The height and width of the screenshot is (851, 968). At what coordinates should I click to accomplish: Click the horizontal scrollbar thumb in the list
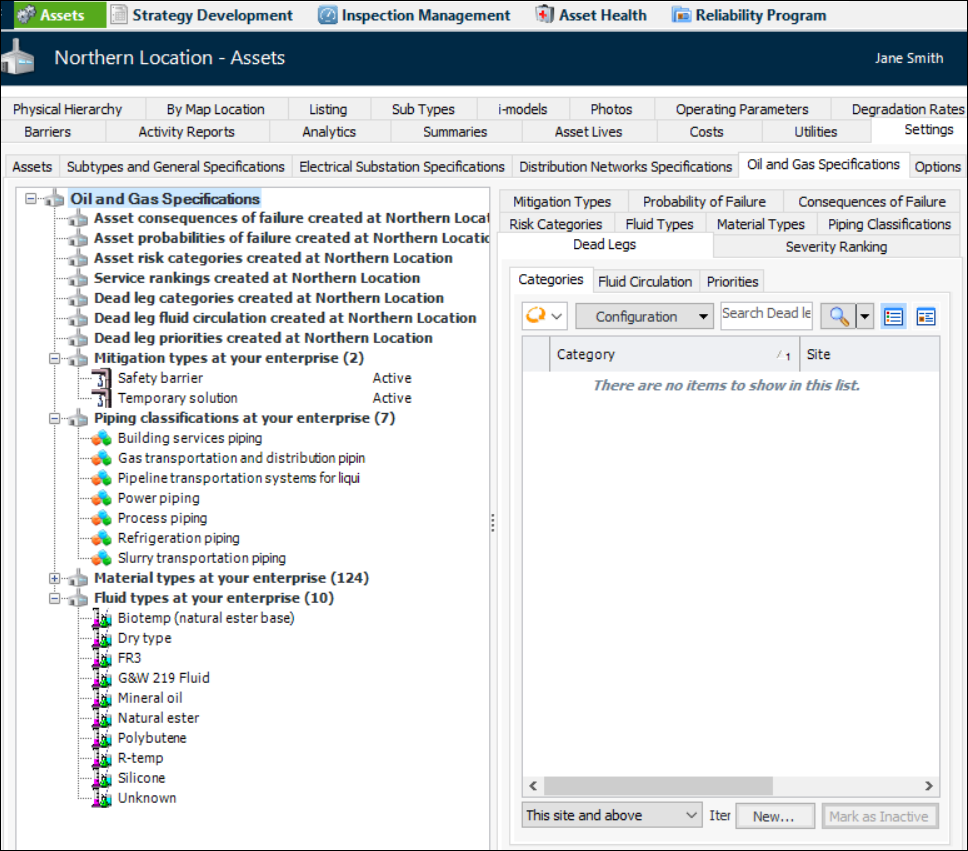click(x=658, y=786)
